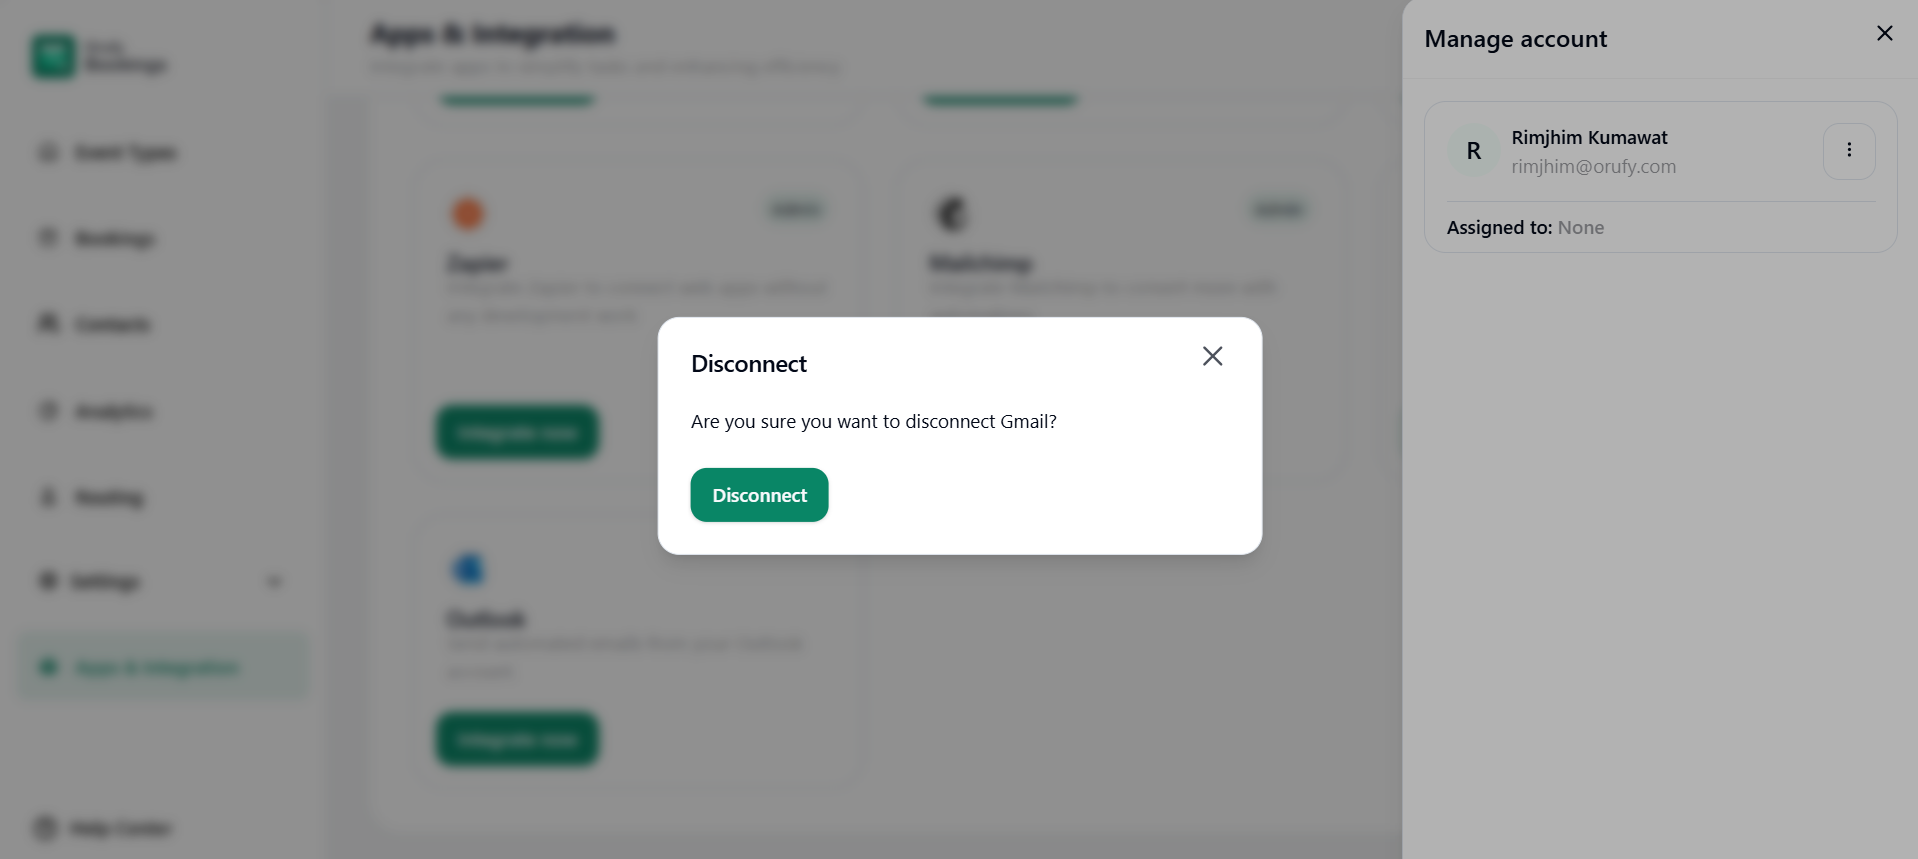Image resolution: width=1918 pixels, height=859 pixels.
Task: Click the blue Outlook app icon
Action: coord(468,569)
